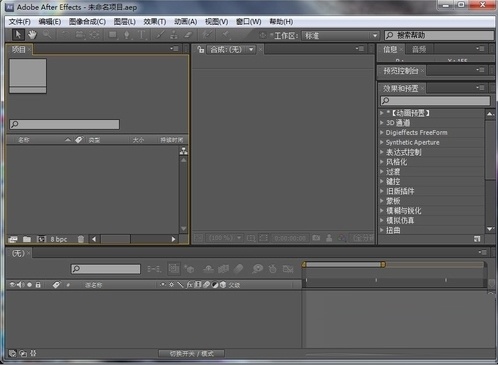Screen dimensions: 498x365
Task: Select the Clone Stamp tool
Action: click(x=174, y=35)
